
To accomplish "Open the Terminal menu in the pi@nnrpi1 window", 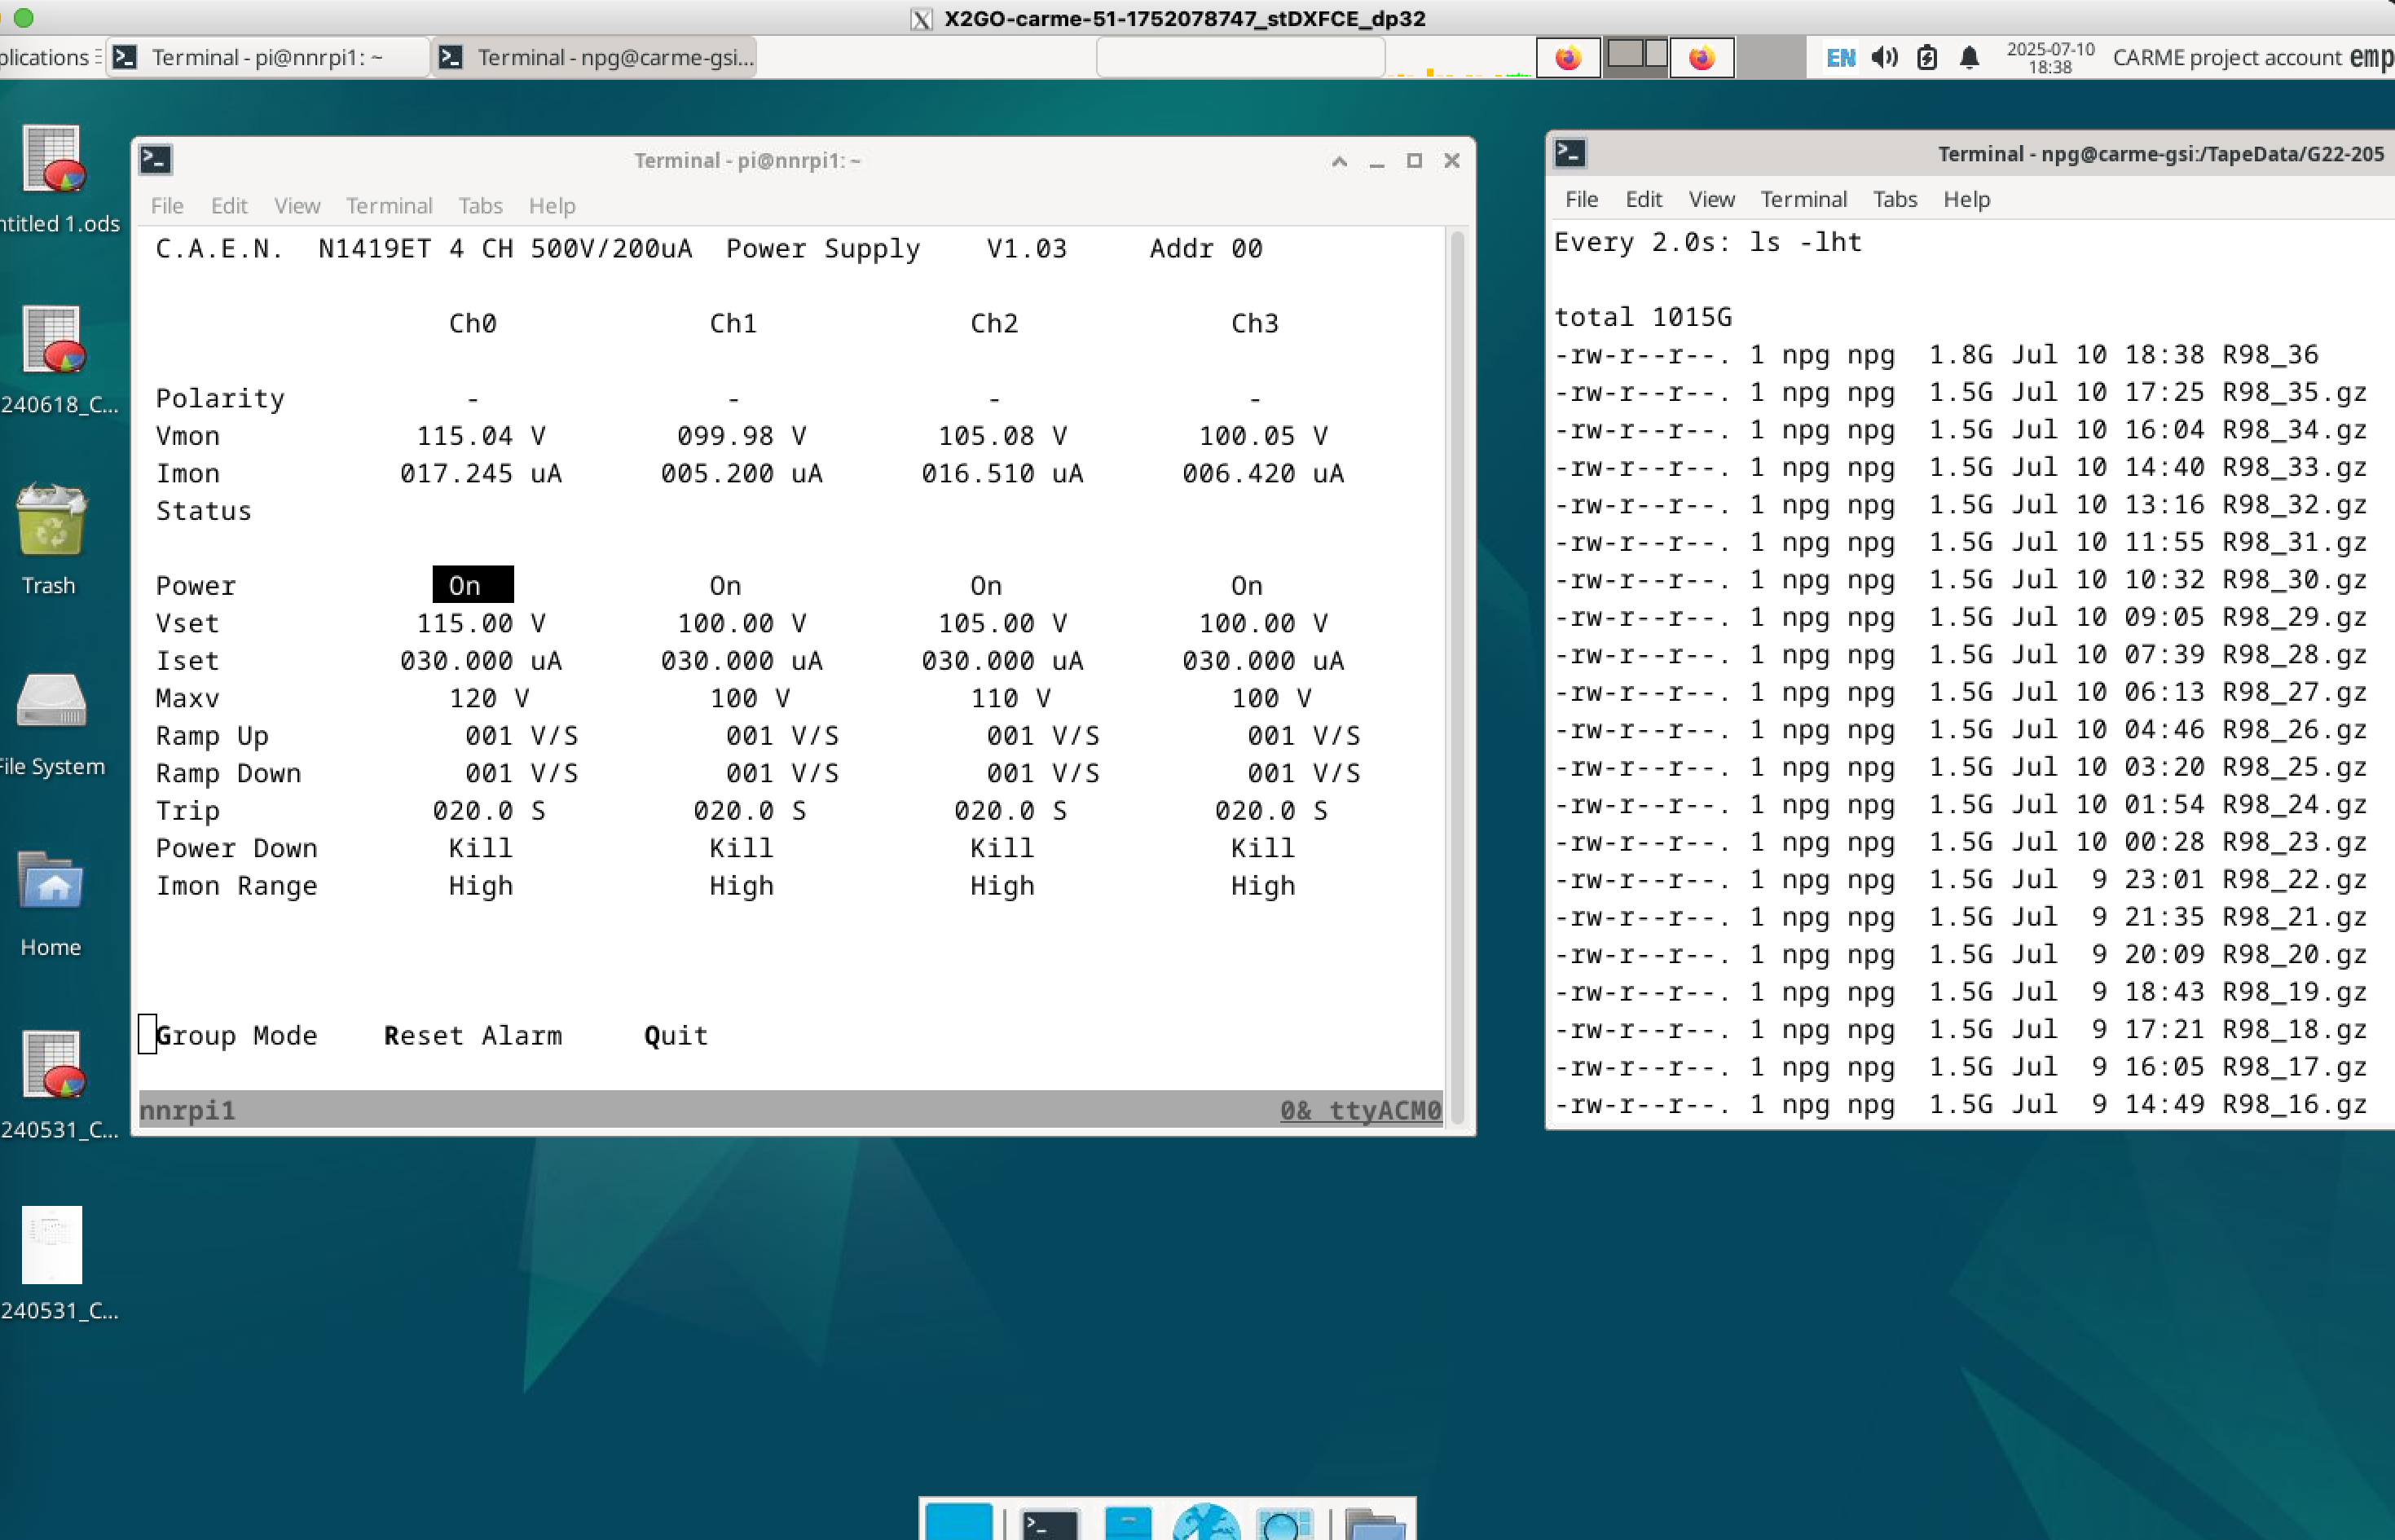I will tap(389, 205).
